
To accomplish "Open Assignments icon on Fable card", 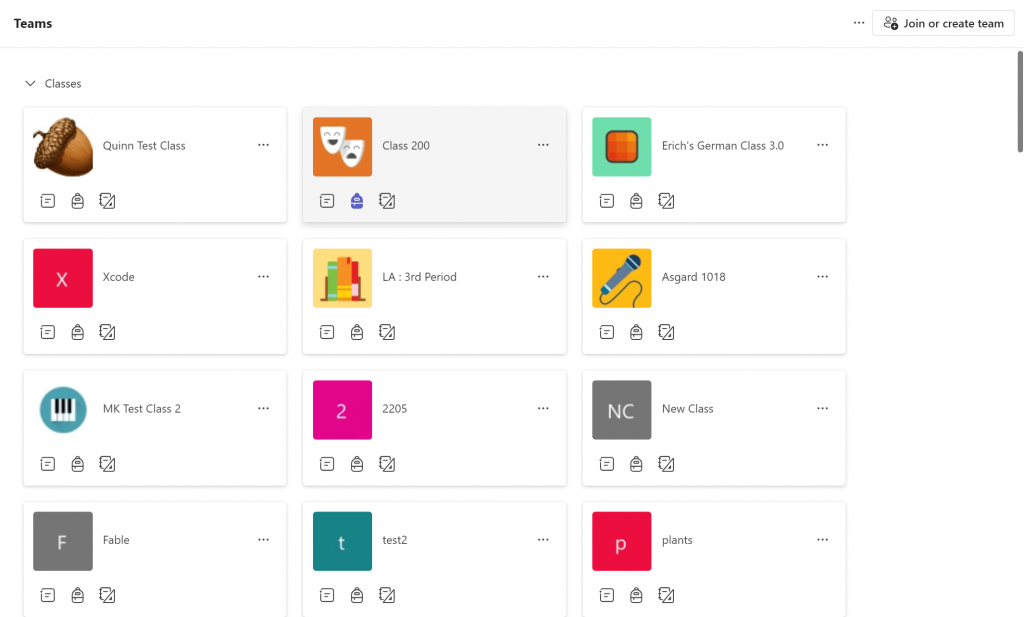I will point(48,595).
